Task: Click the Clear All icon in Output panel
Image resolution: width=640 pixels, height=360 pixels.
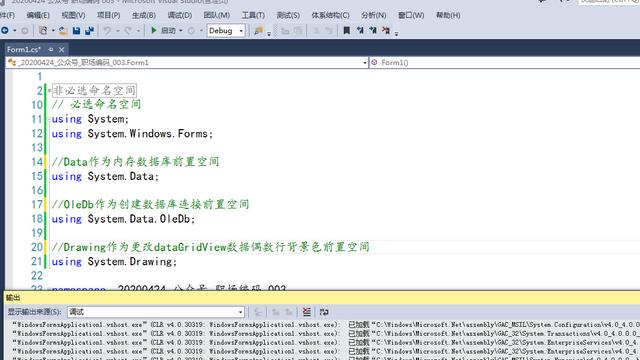Action: (307, 312)
